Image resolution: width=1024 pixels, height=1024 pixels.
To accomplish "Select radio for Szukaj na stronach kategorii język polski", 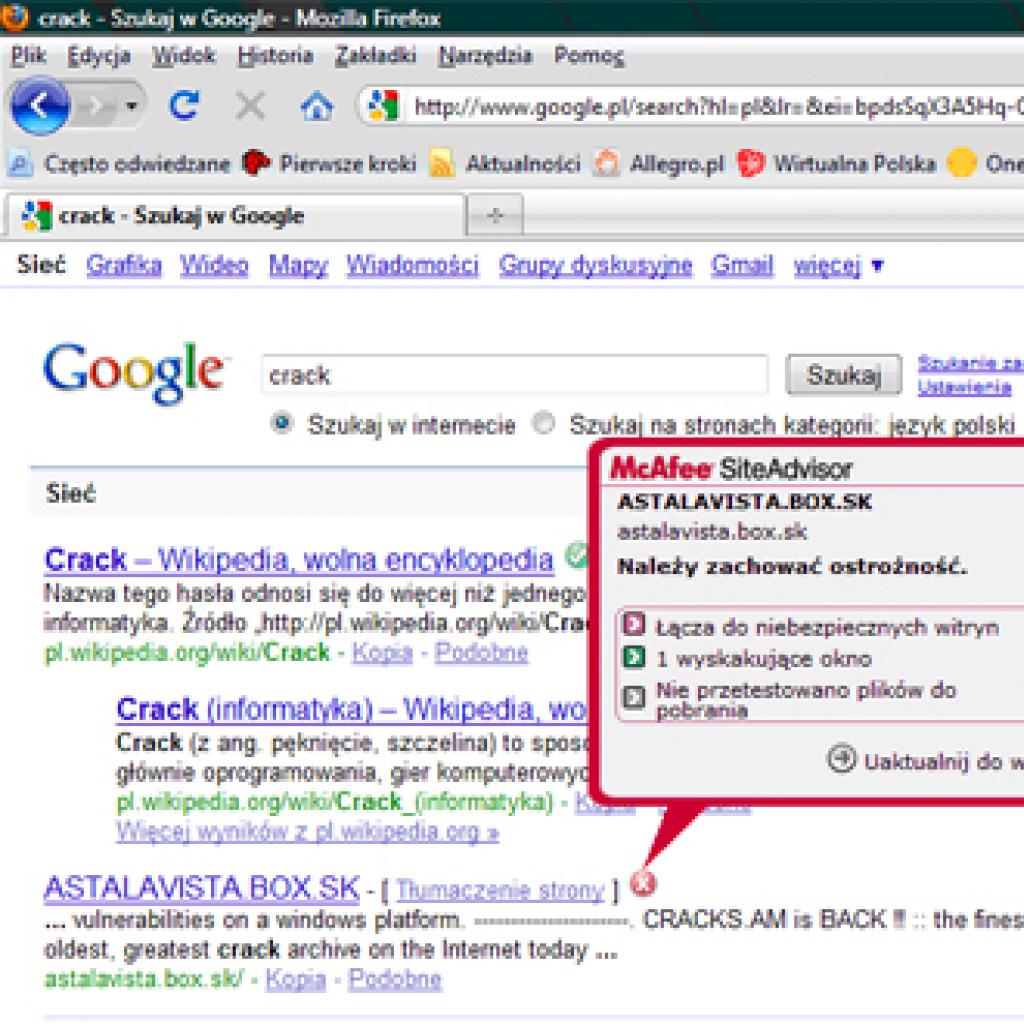I will (543, 423).
